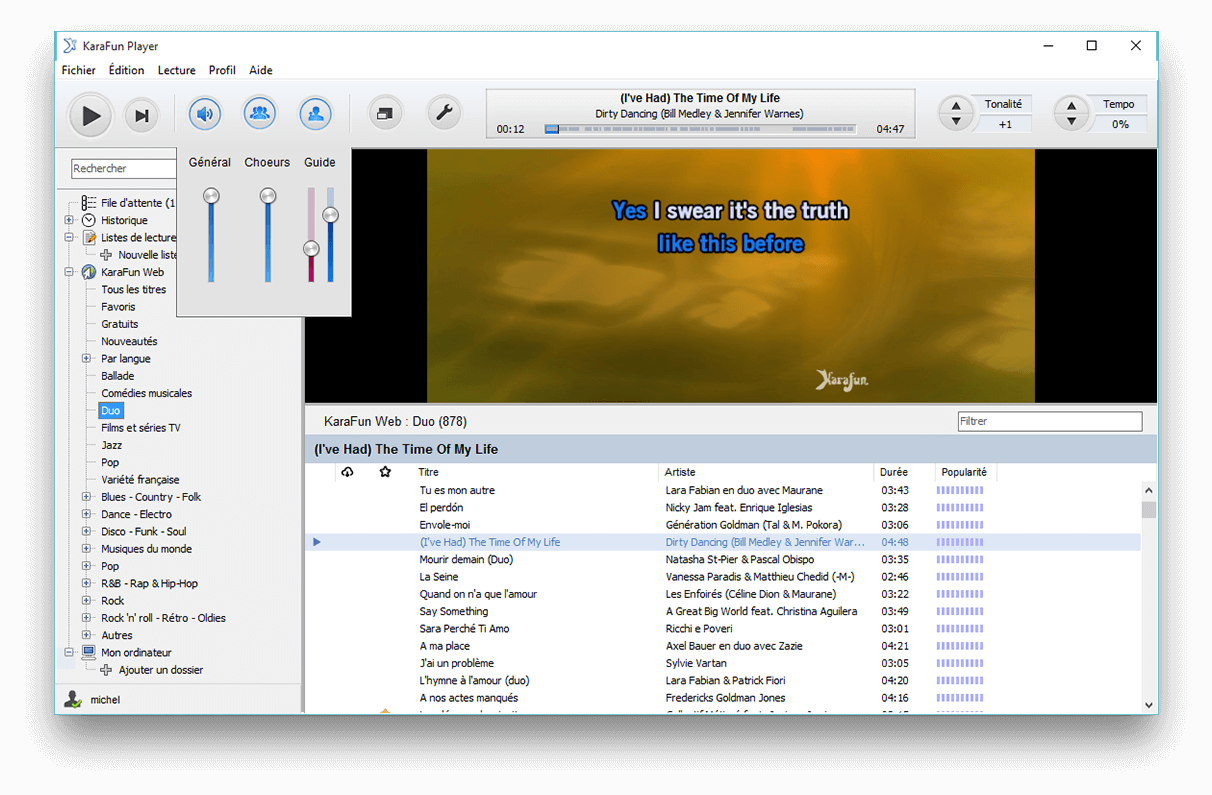Expand the Rock 'n' roll - Rétro node
This screenshot has width=1212, height=795.
point(87,618)
